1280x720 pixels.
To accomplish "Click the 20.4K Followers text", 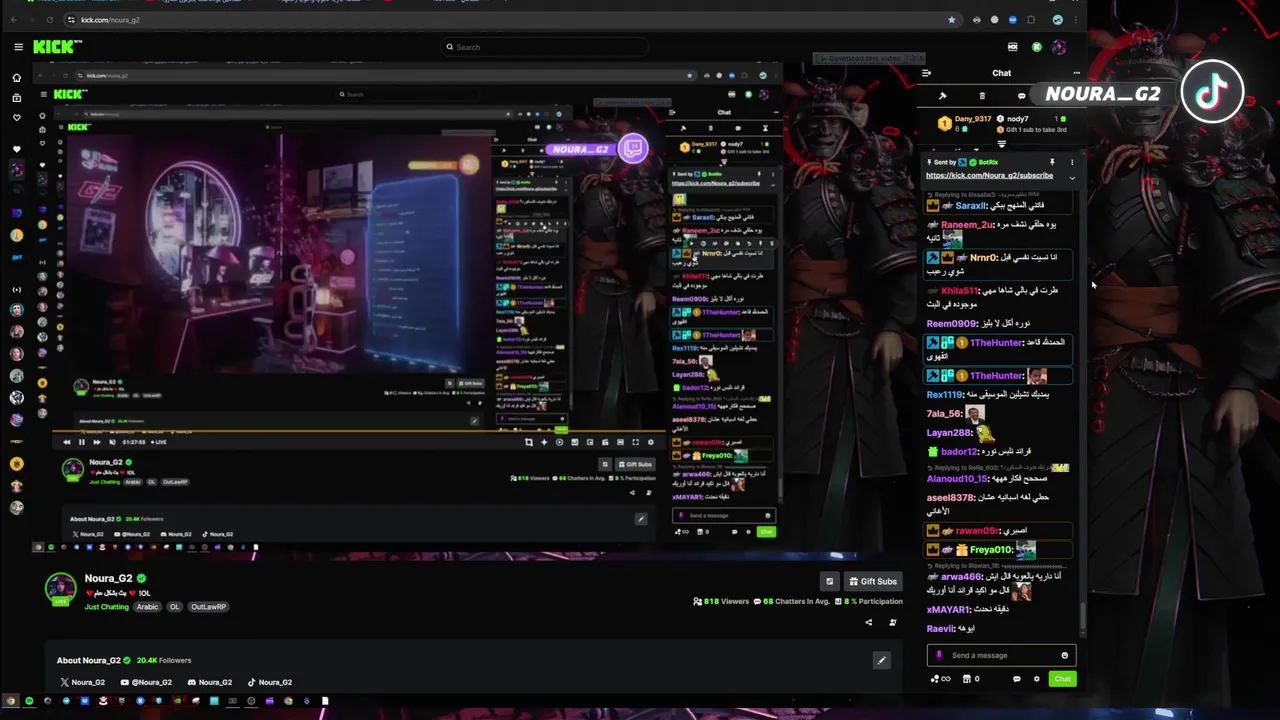I will tap(164, 660).
